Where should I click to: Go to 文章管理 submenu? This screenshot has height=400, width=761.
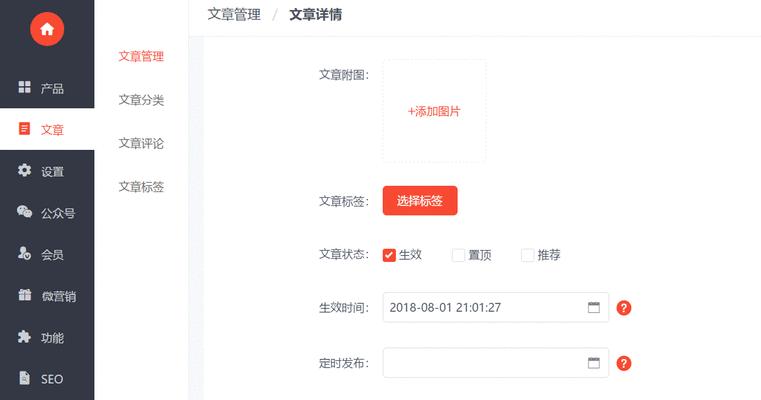[x=141, y=56]
